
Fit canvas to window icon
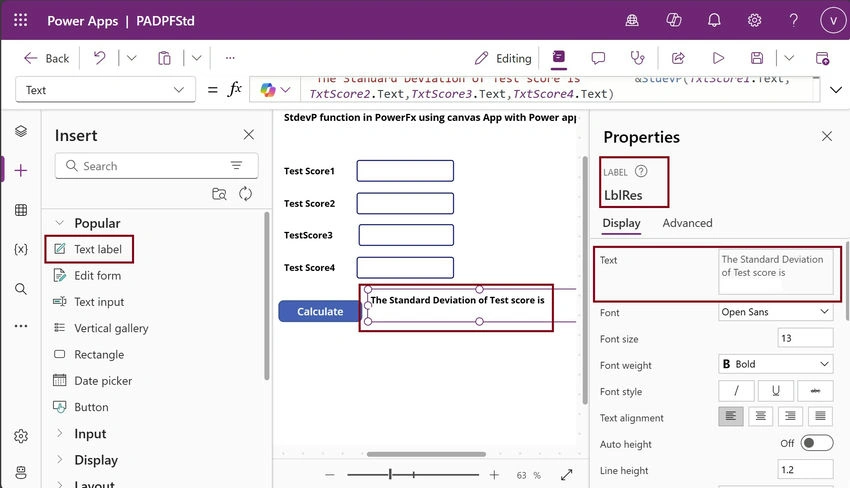click(566, 475)
